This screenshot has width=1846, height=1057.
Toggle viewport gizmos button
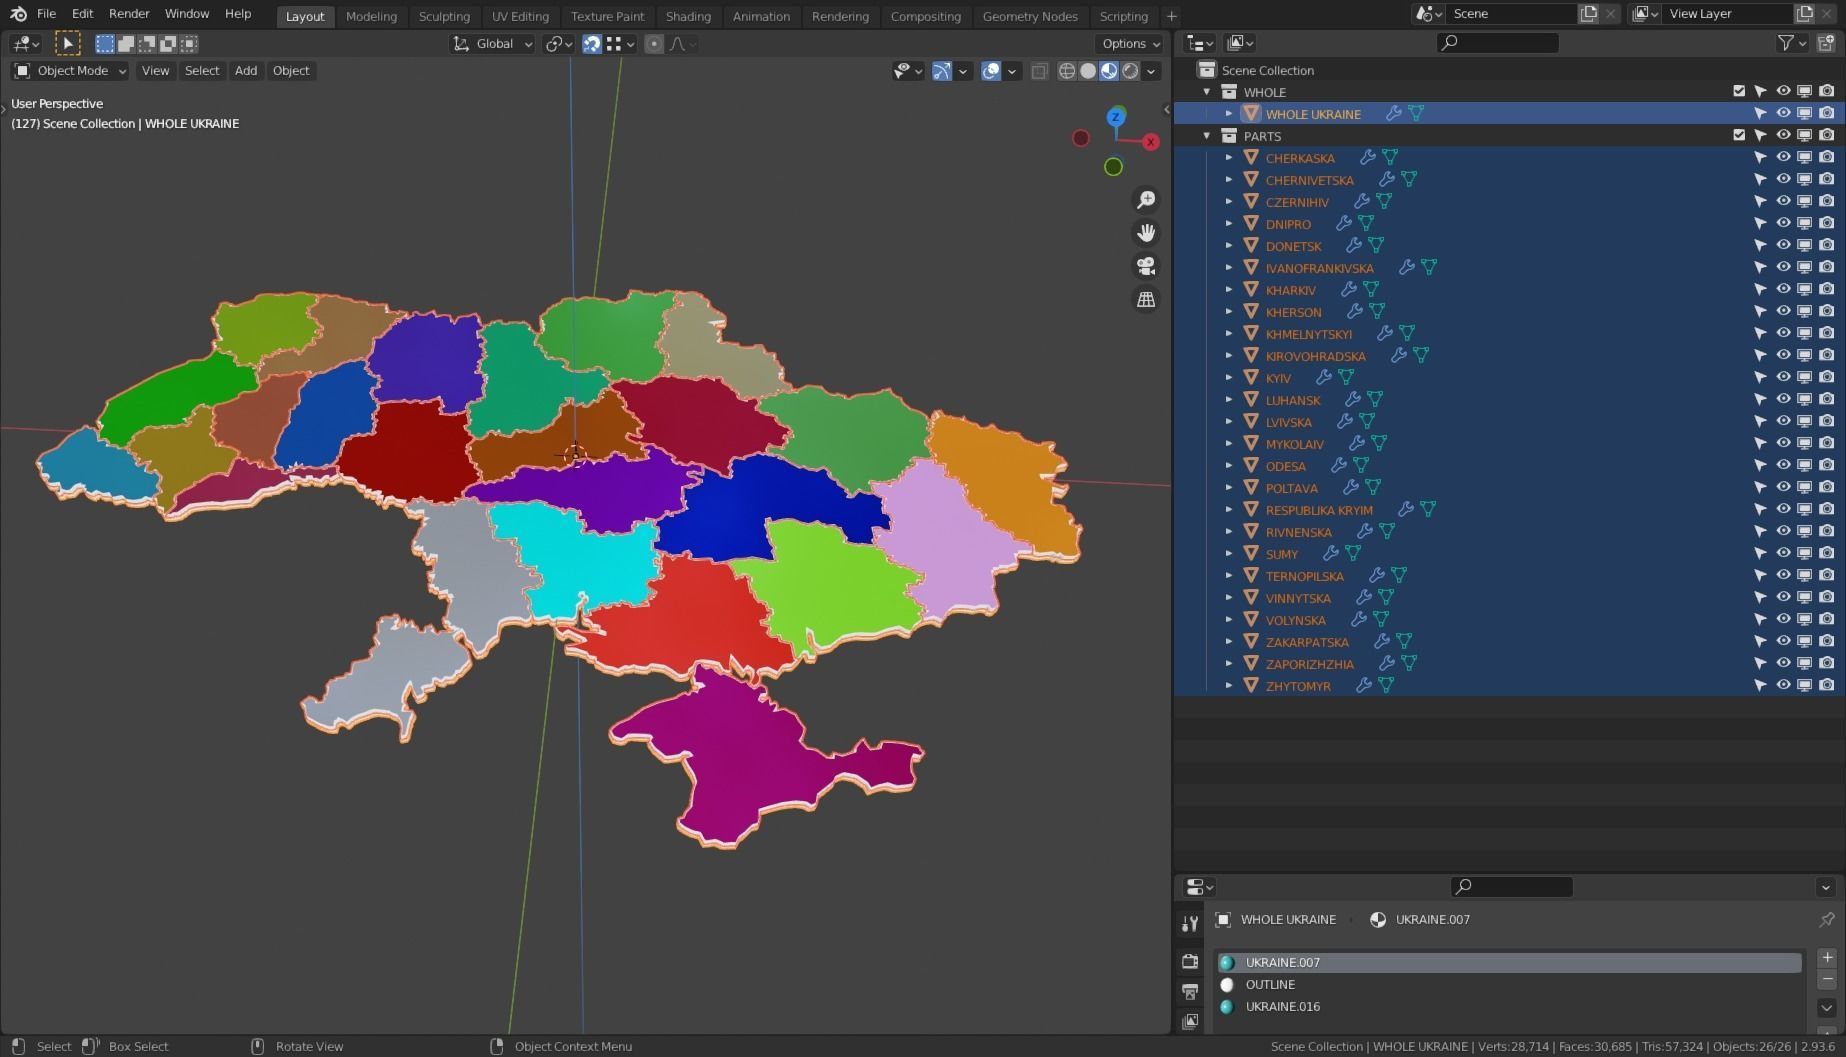tap(941, 71)
